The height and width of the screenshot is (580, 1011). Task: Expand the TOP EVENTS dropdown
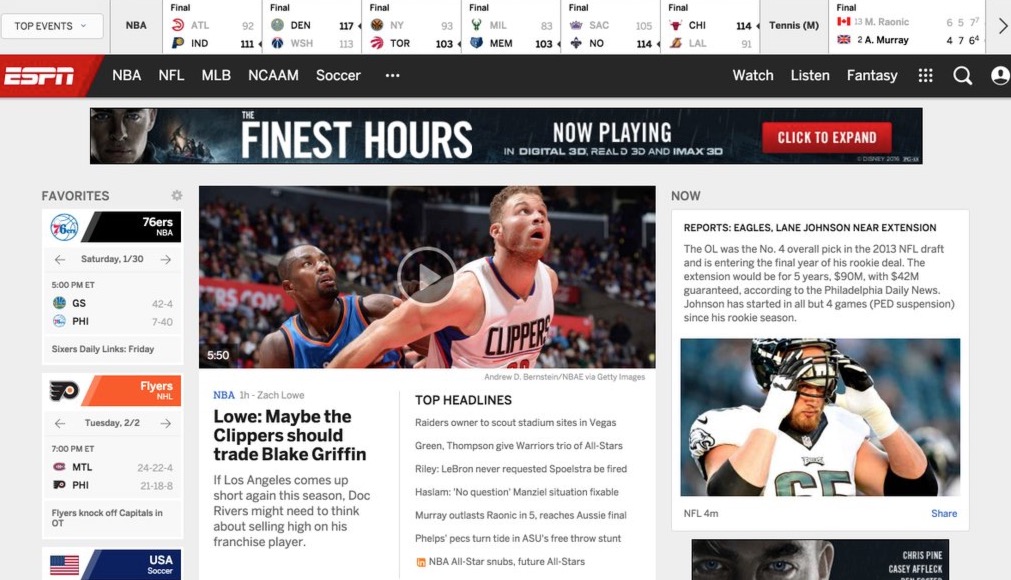52,26
